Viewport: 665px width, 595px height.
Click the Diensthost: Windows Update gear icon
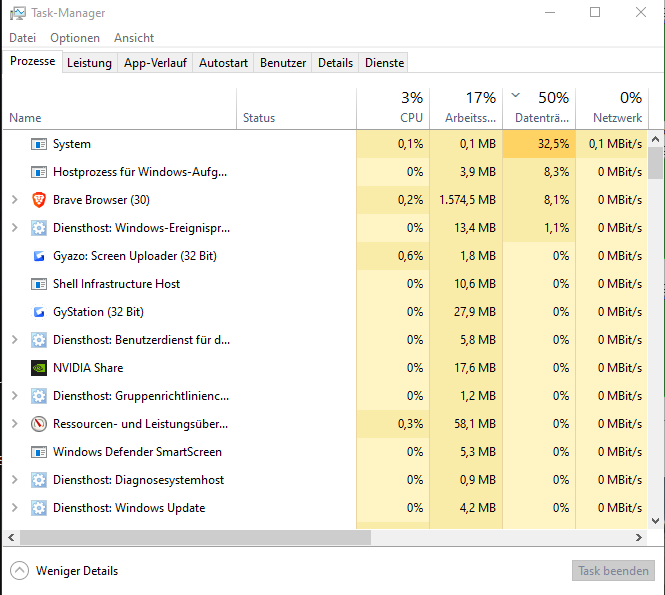39,508
